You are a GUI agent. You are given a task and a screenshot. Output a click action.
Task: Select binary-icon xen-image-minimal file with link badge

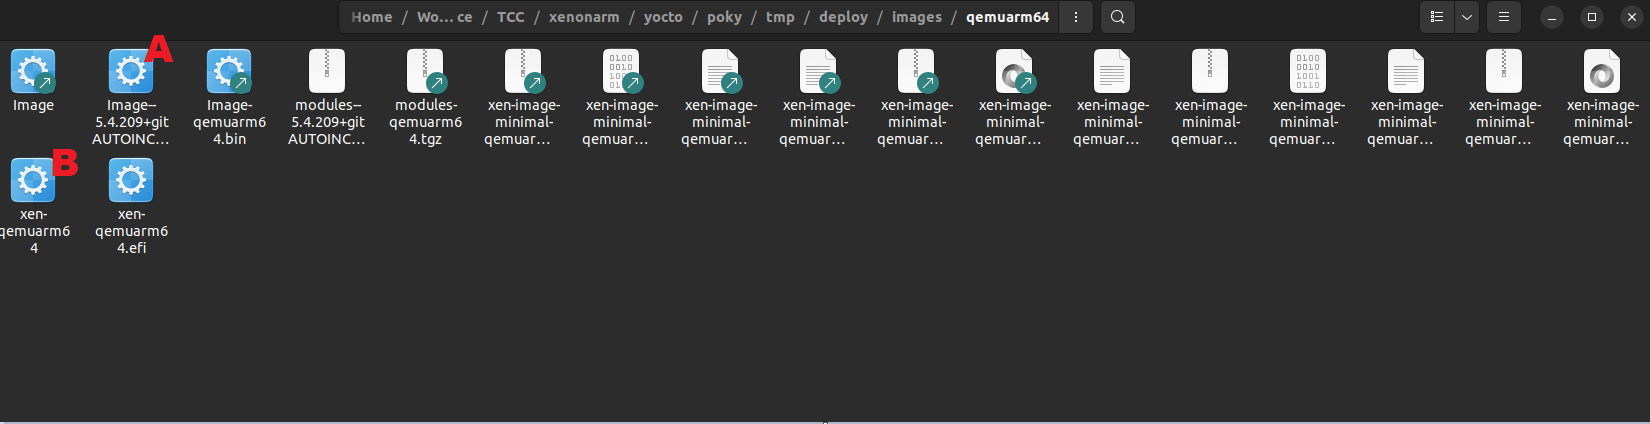[621, 72]
